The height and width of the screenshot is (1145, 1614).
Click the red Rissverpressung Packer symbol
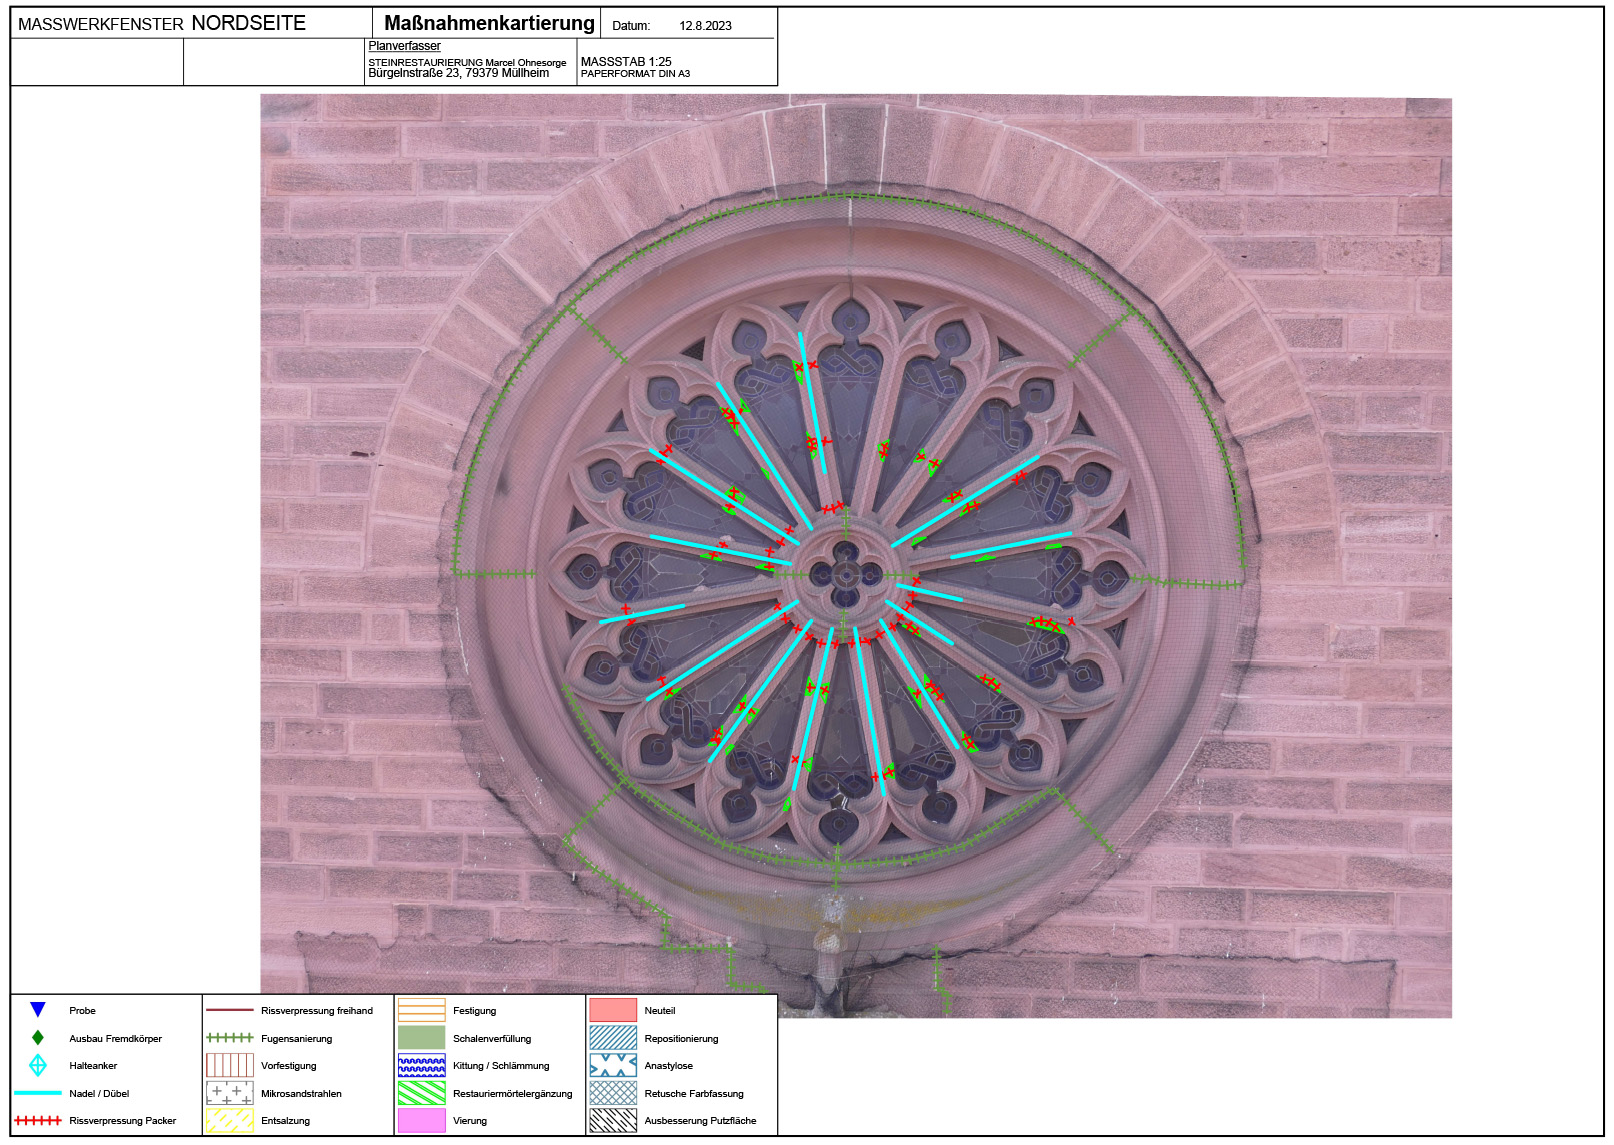(38, 1121)
